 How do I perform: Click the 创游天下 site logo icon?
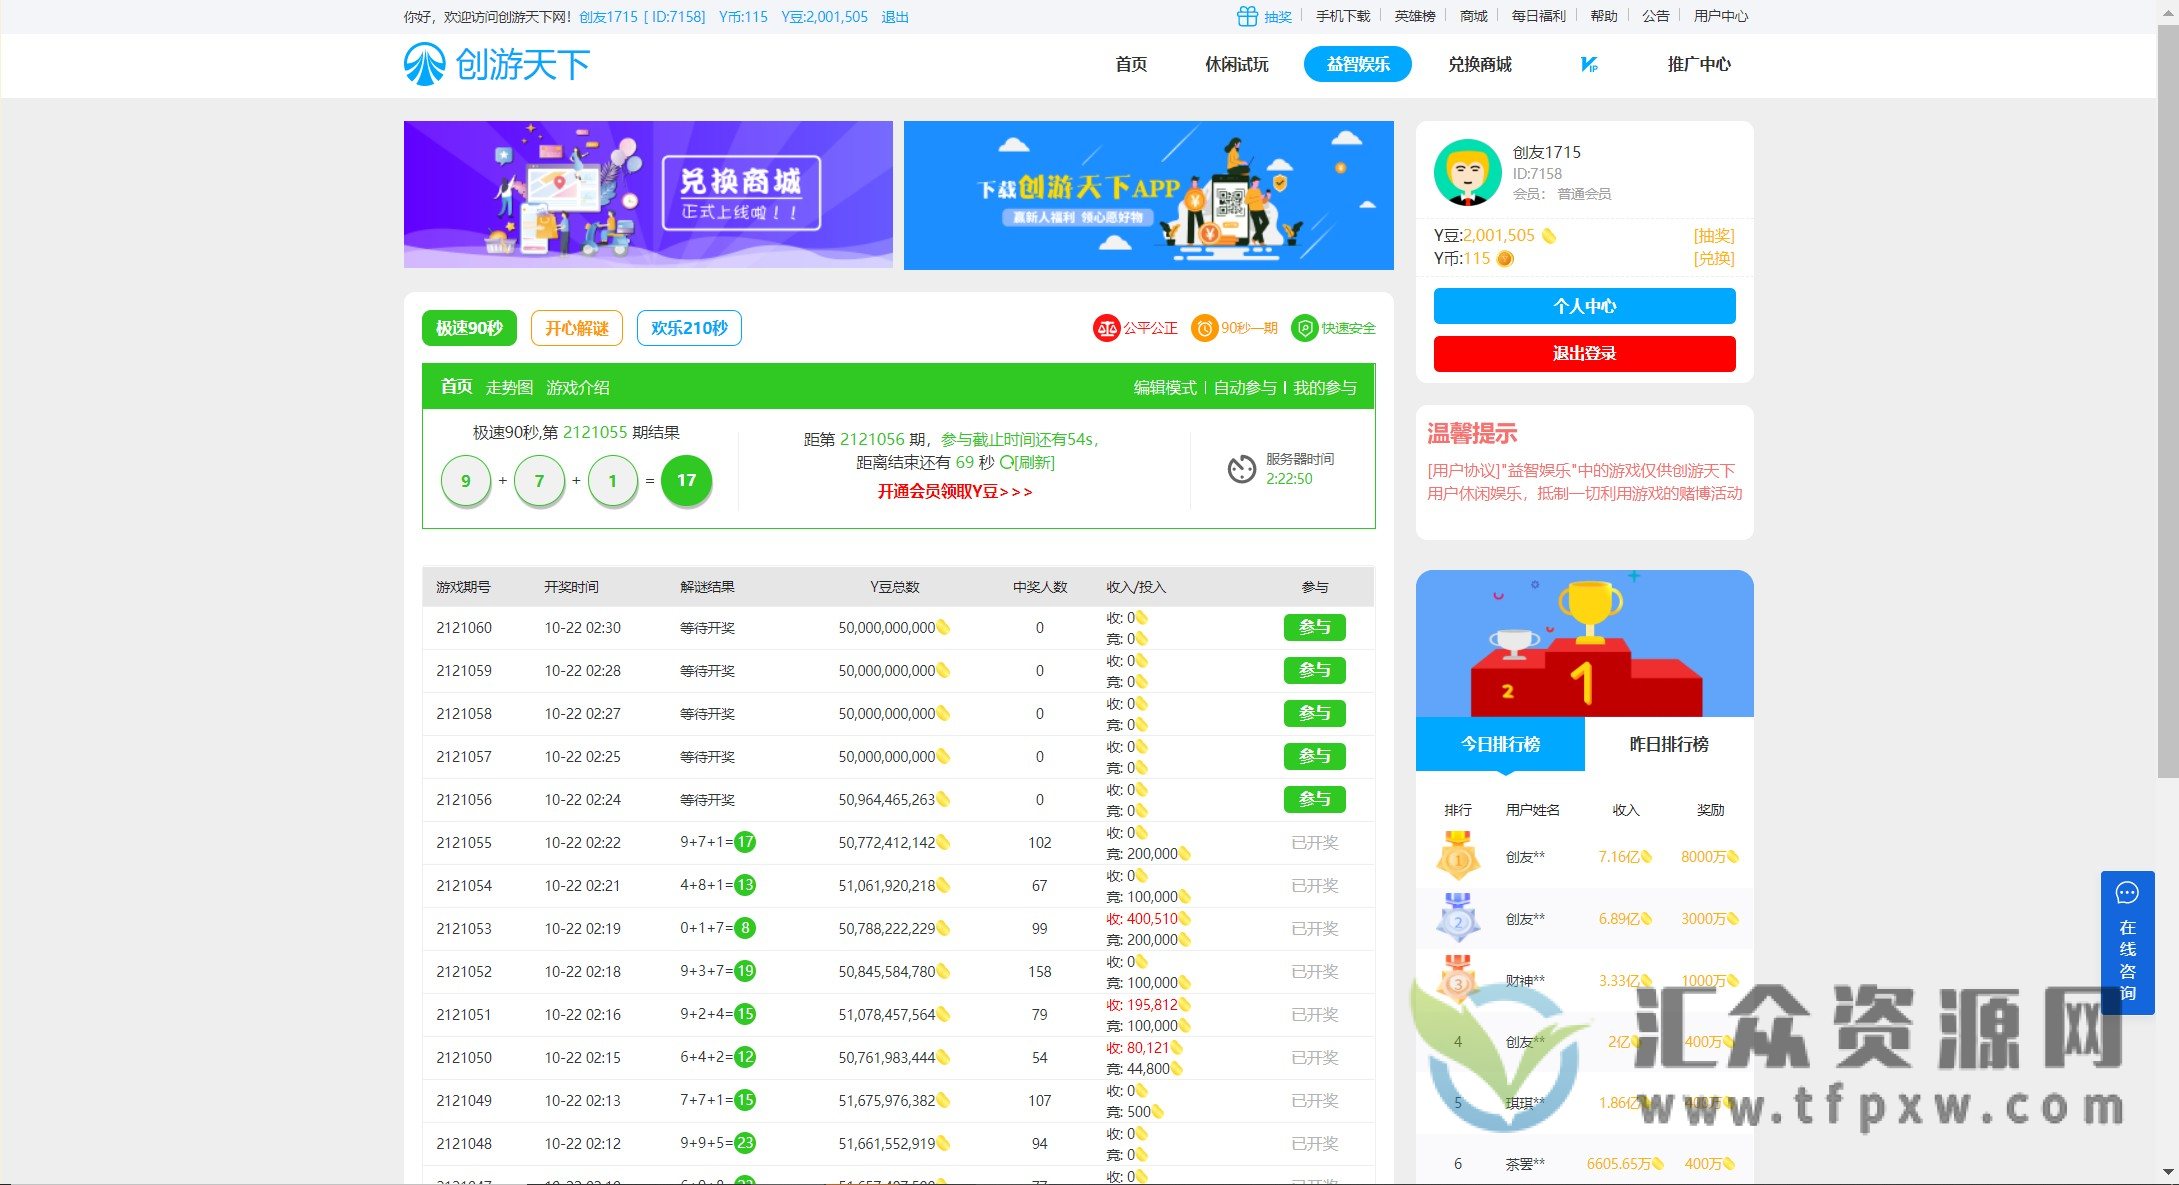pos(424,63)
